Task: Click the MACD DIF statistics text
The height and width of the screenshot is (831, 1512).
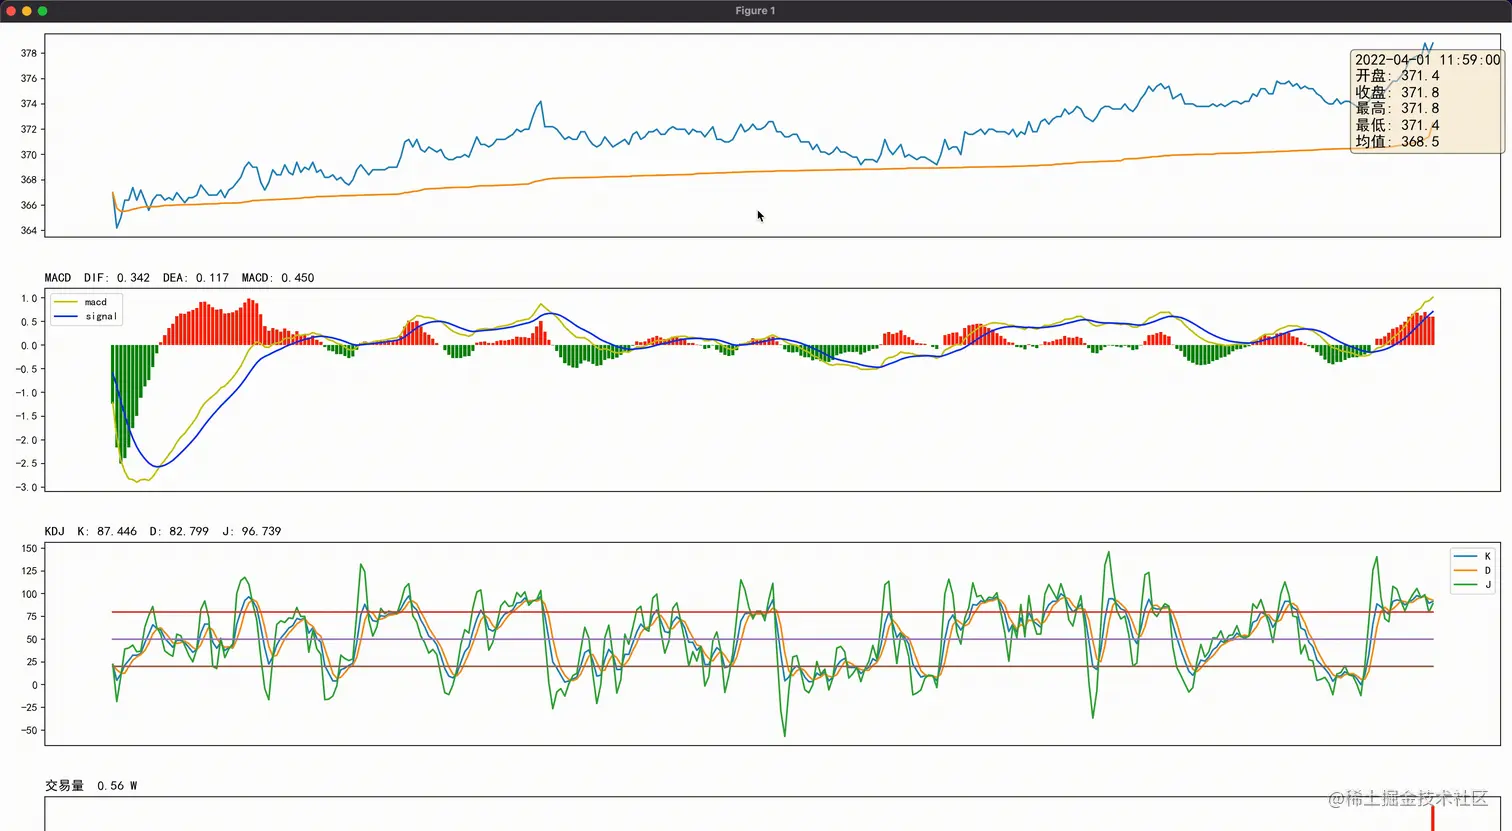Action: [x=121, y=277]
